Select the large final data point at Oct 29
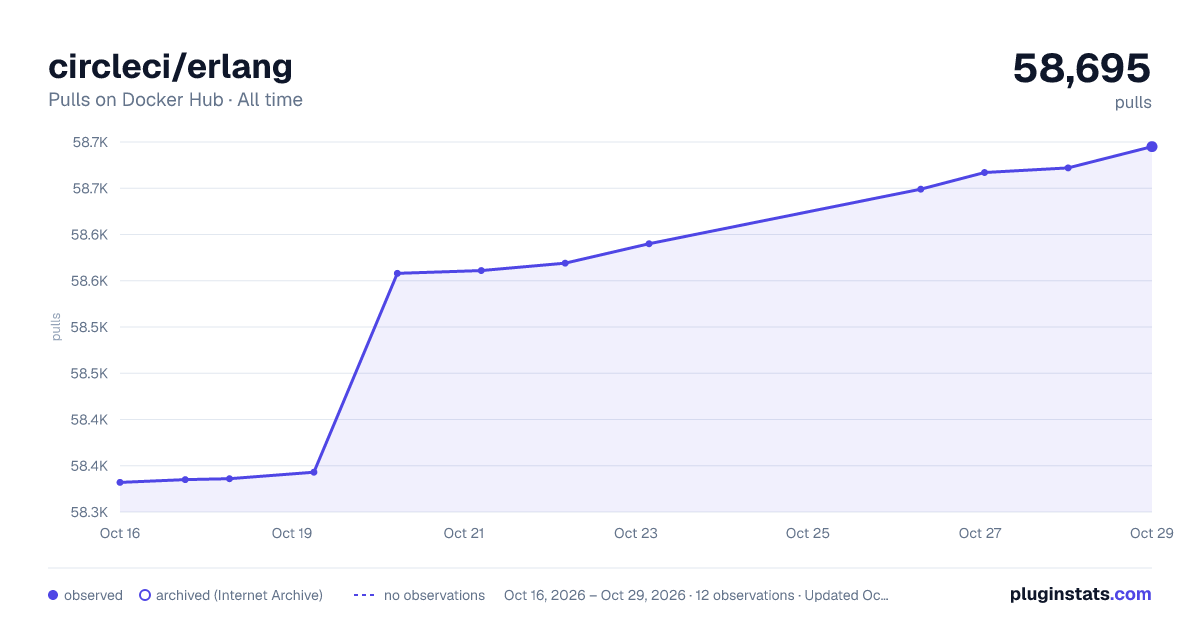 click(x=1152, y=147)
